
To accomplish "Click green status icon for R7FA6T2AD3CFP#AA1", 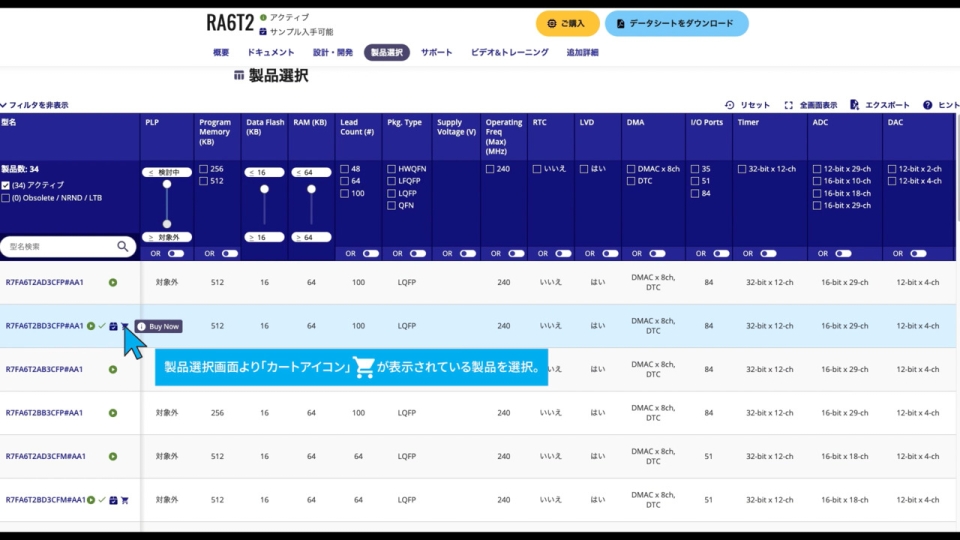I will pos(113,283).
